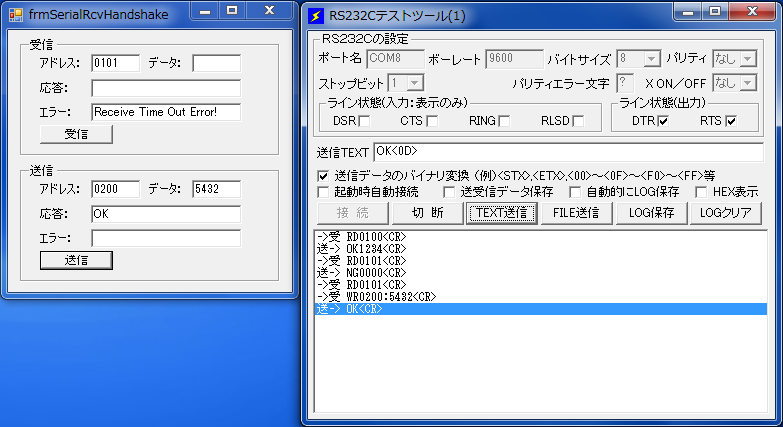The height and width of the screenshot is (427, 783).
Task: Enable 自動的にLOG保存 checkbox
Action: pos(575,192)
